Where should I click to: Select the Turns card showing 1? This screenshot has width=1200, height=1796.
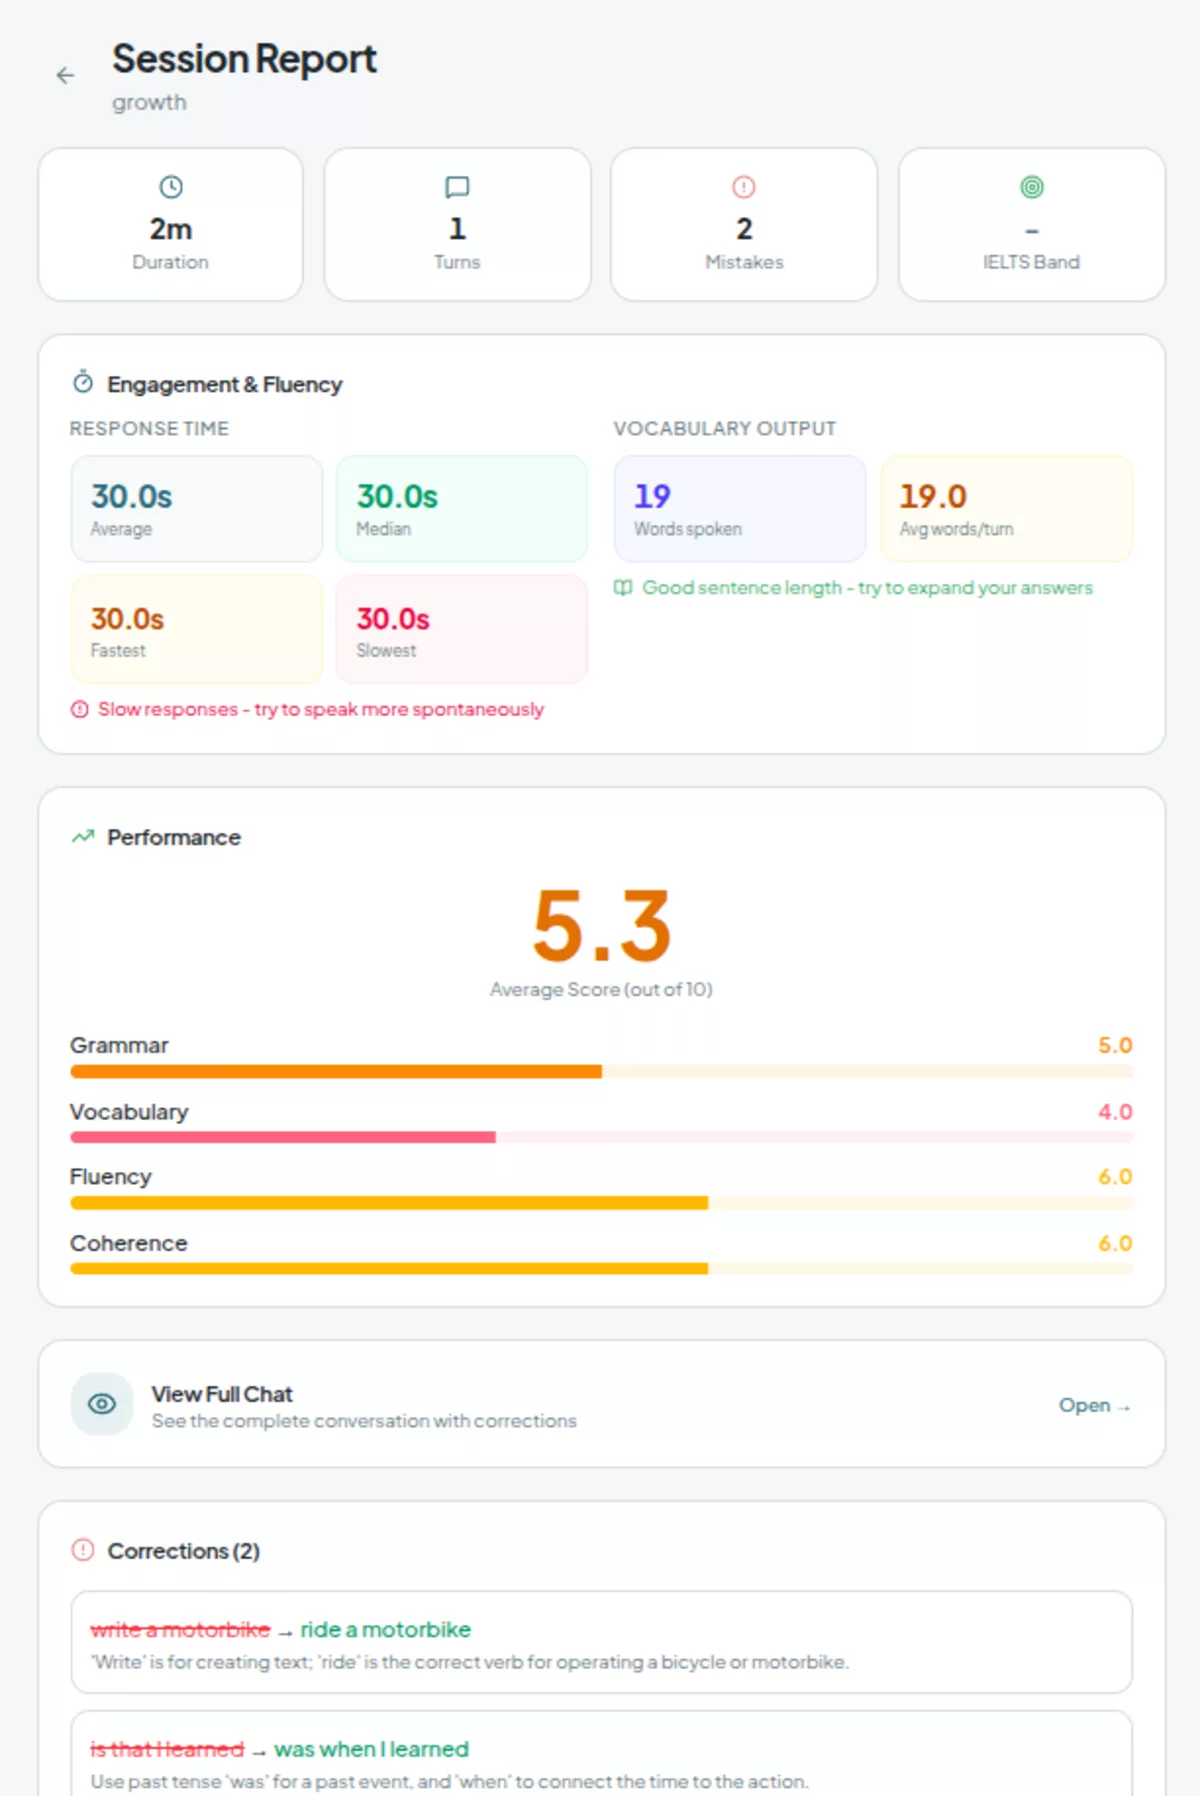457,225
